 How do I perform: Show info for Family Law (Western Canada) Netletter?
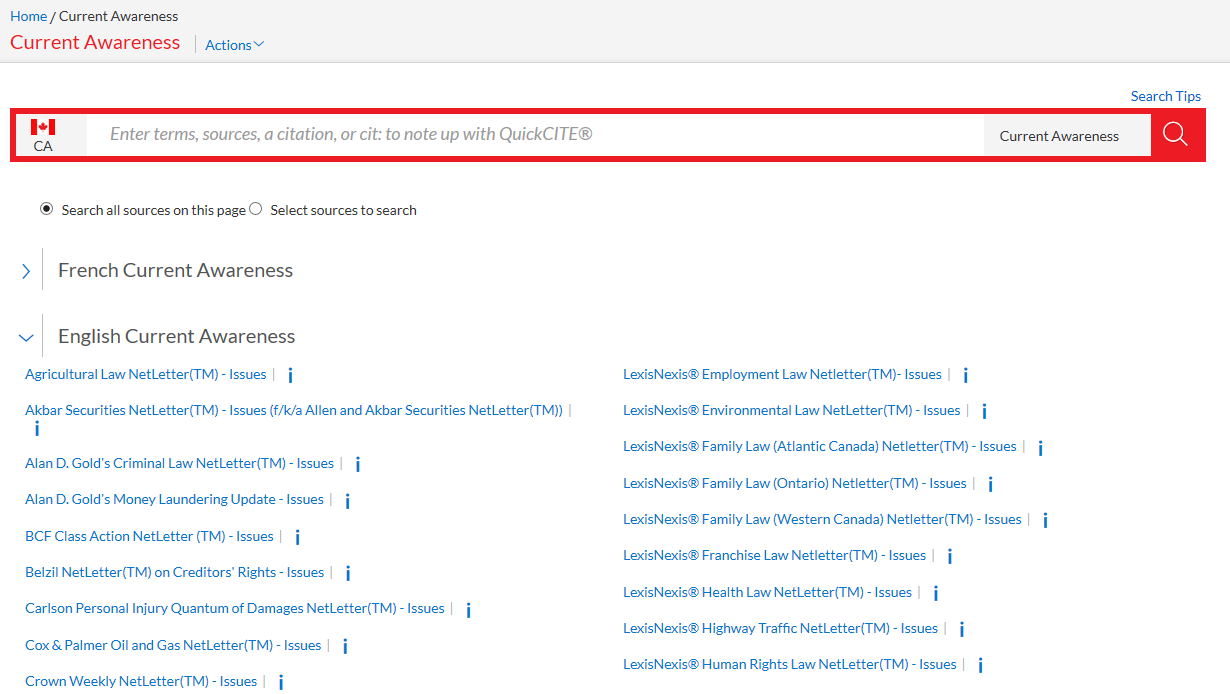[x=1045, y=520]
